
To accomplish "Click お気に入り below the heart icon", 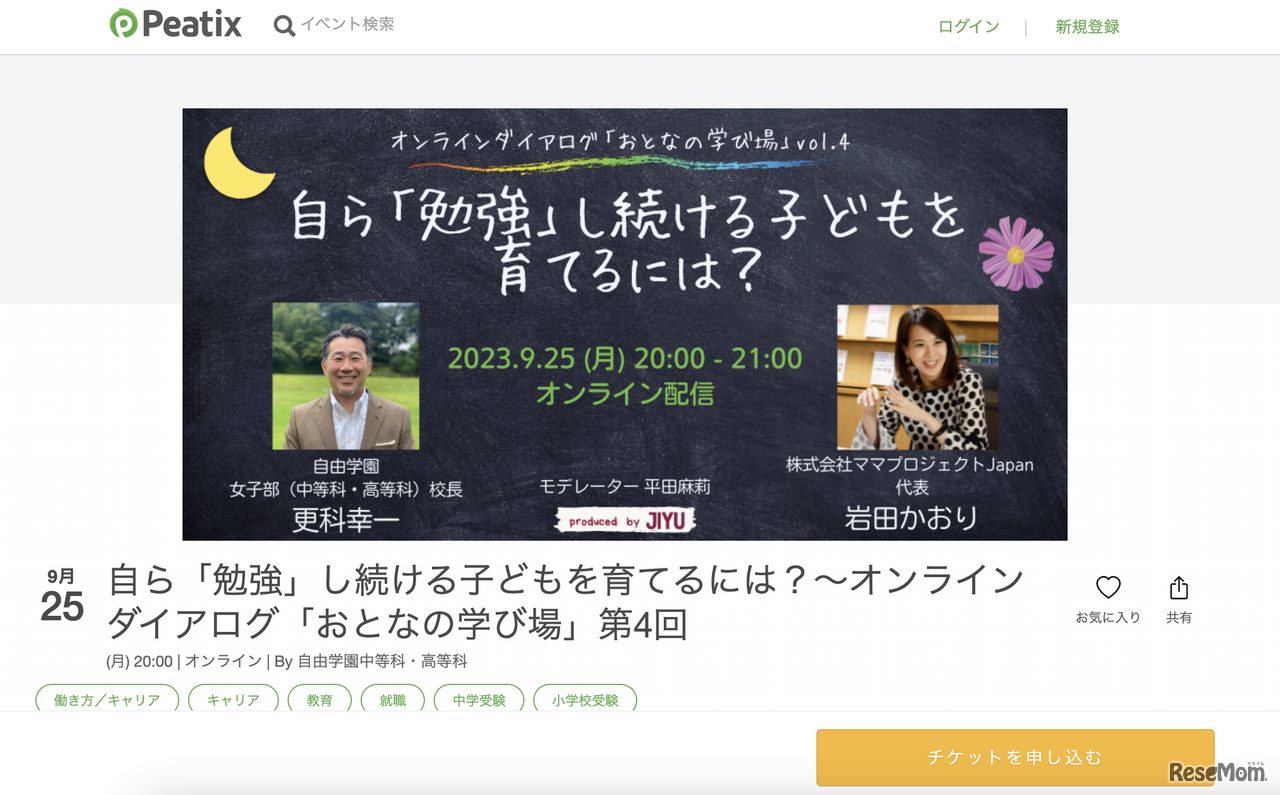I will [1109, 617].
